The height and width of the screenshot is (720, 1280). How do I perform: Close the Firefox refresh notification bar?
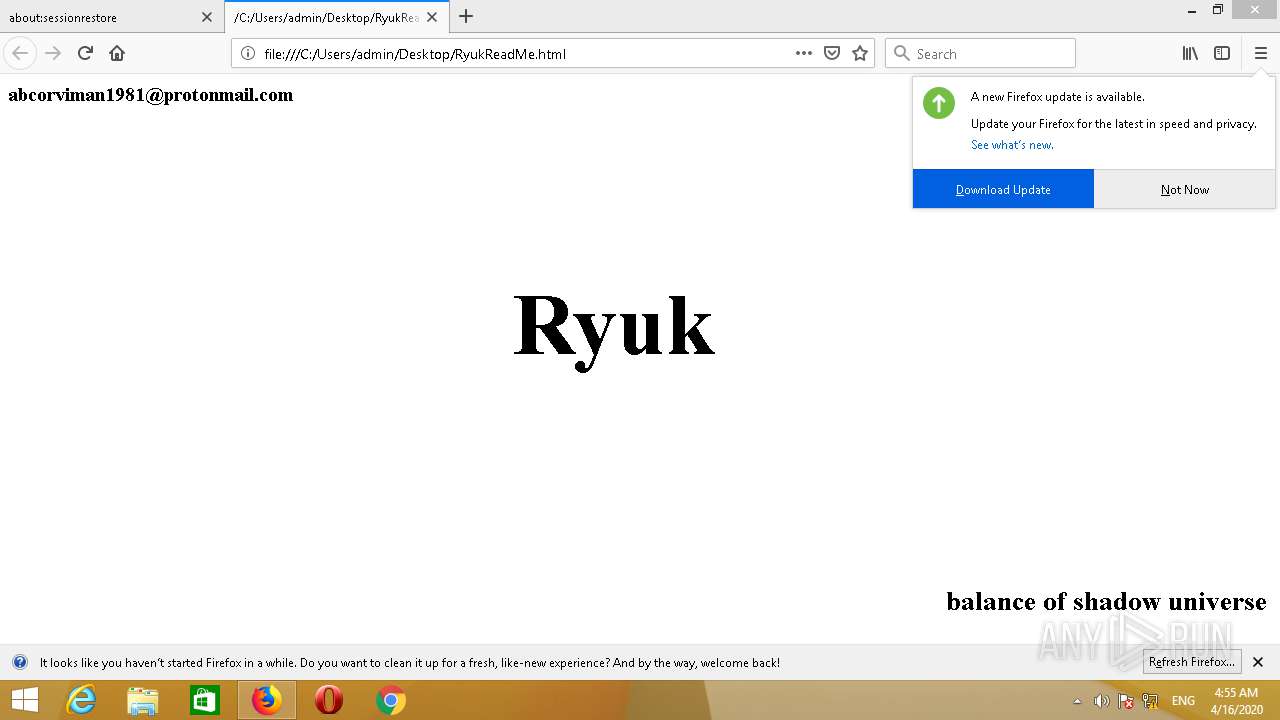tap(1258, 662)
